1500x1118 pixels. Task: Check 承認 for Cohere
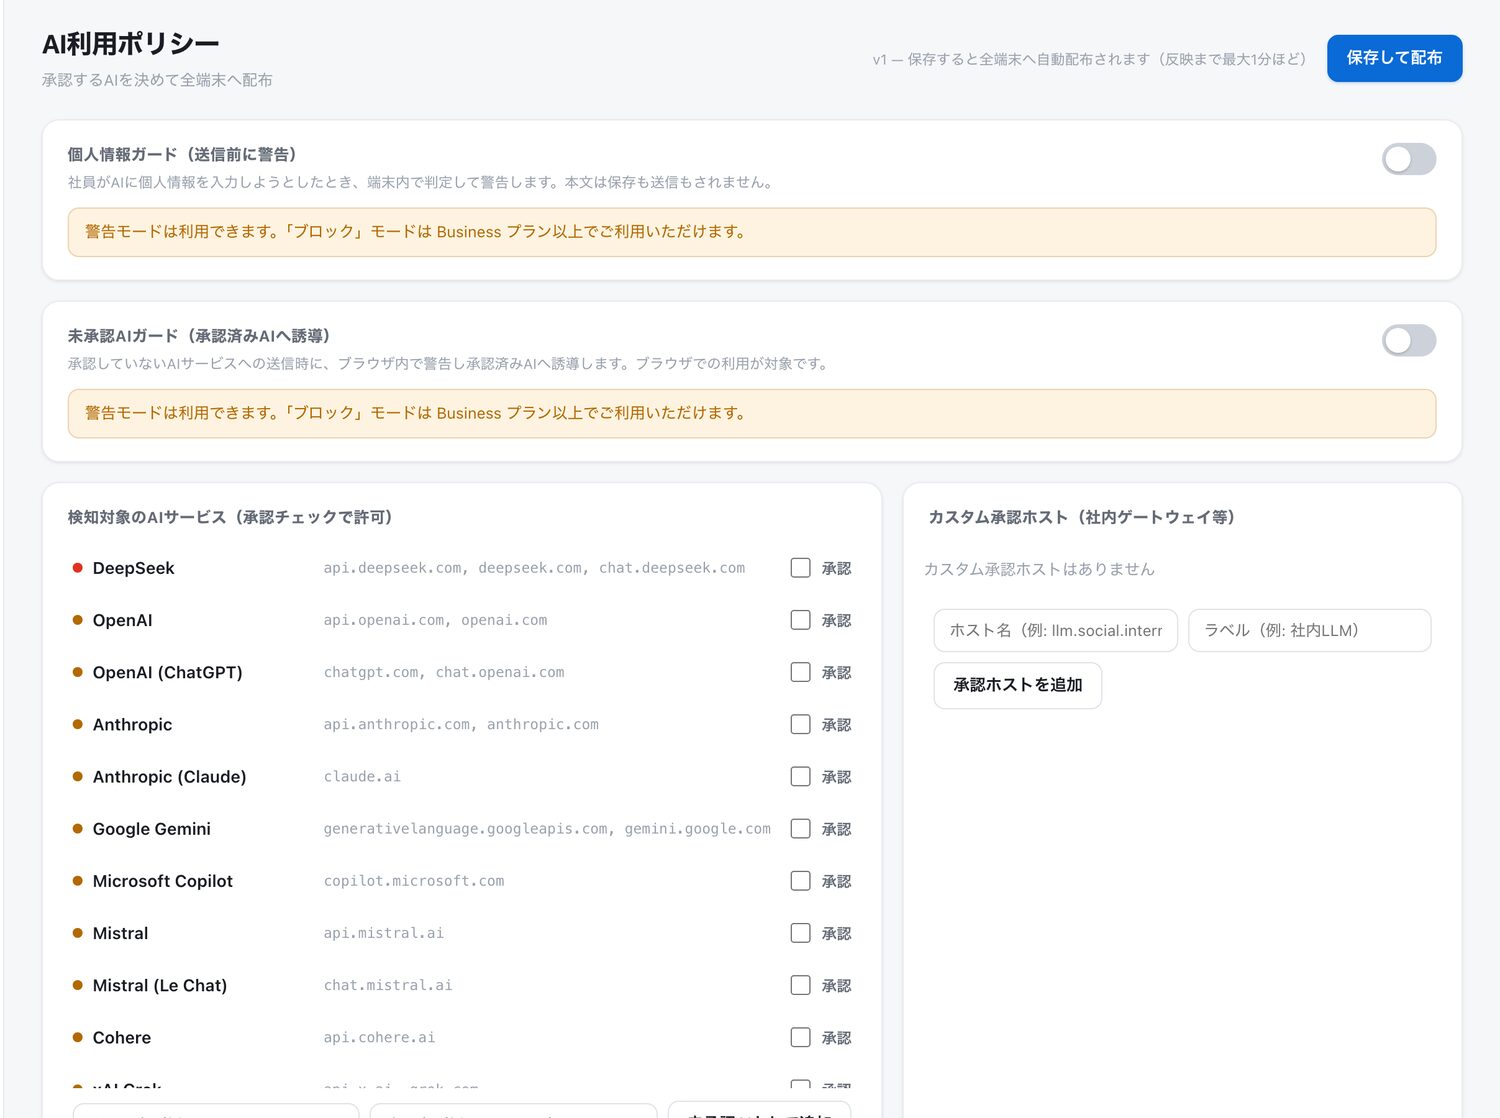[800, 1037]
